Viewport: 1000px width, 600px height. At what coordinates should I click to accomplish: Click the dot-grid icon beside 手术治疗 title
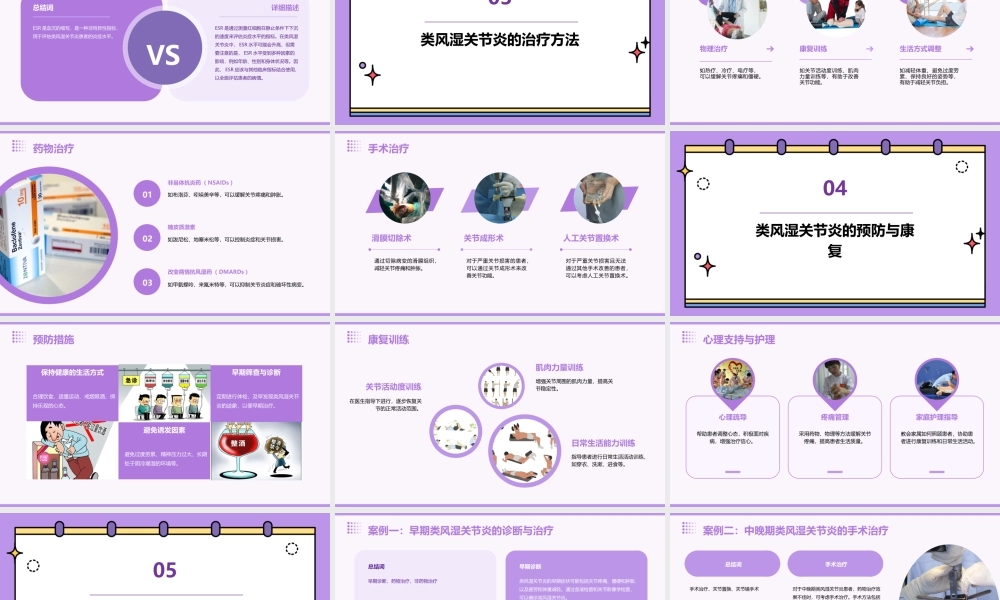click(x=353, y=146)
